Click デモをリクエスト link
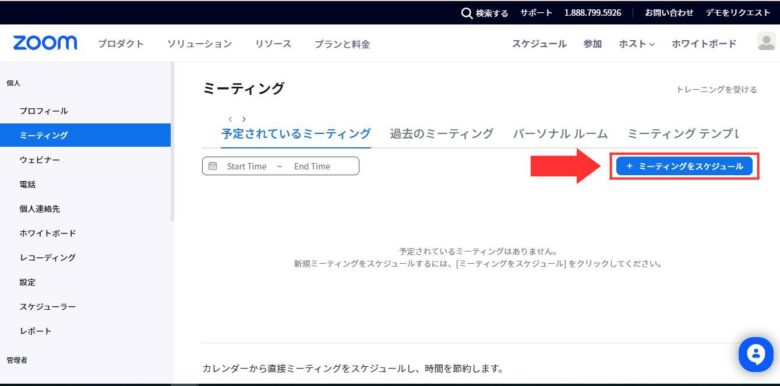The width and height of the screenshot is (780, 386). pyautogui.click(x=738, y=13)
